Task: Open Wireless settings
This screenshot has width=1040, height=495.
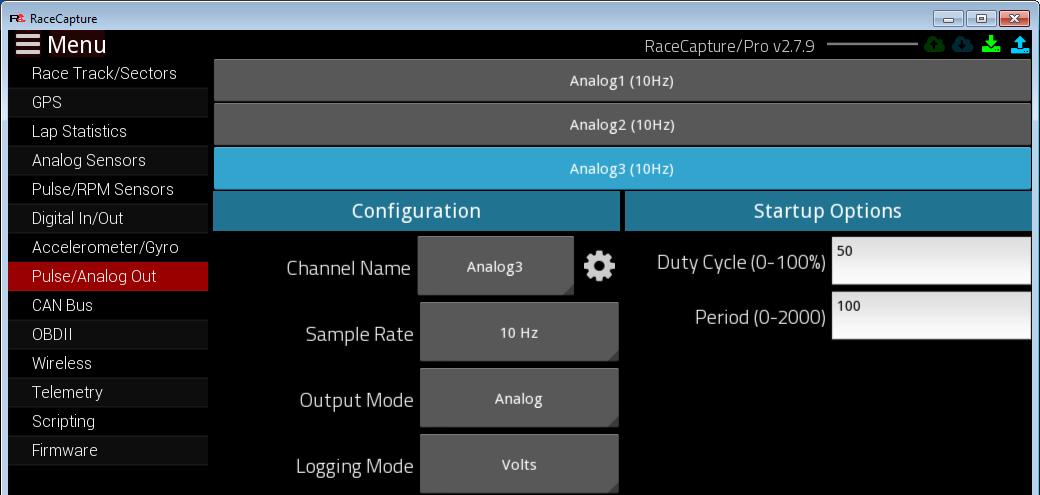Action: (x=108, y=363)
